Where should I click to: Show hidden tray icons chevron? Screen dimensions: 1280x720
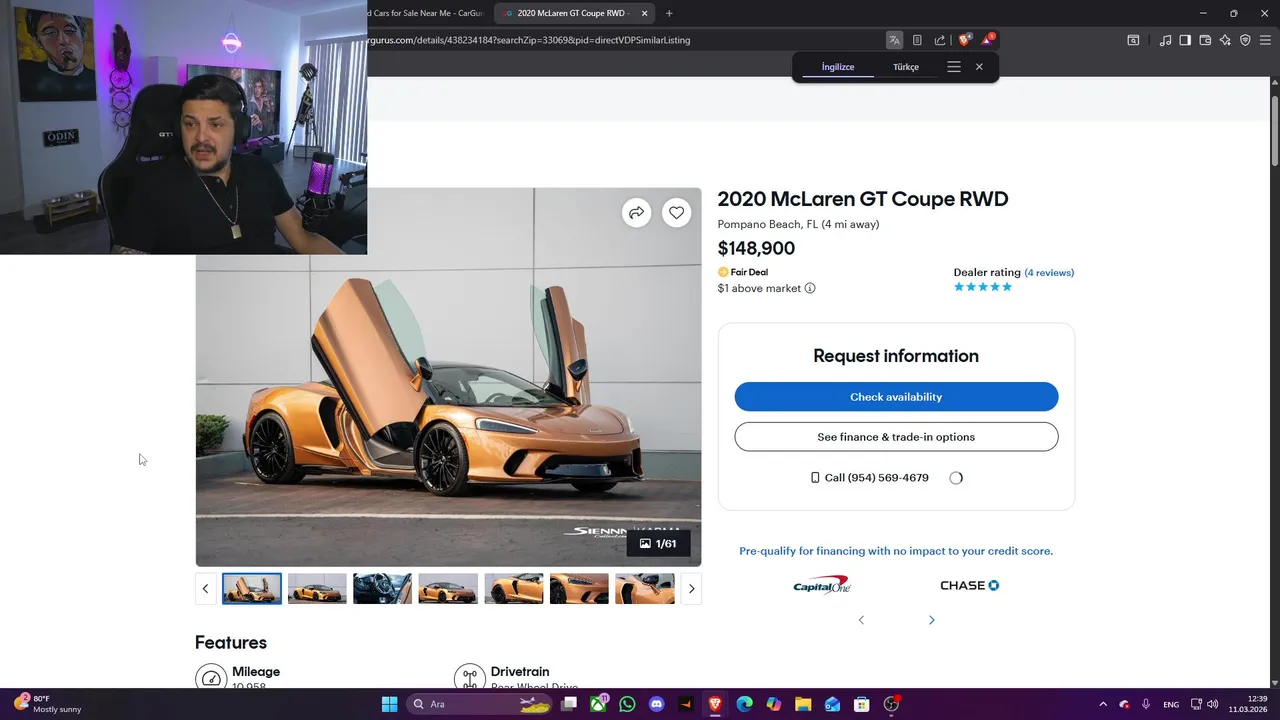point(1103,704)
